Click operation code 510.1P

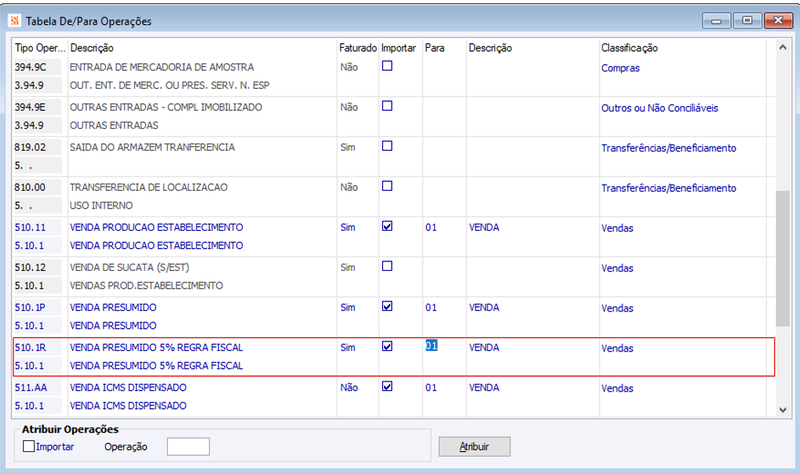tap(30, 308)
